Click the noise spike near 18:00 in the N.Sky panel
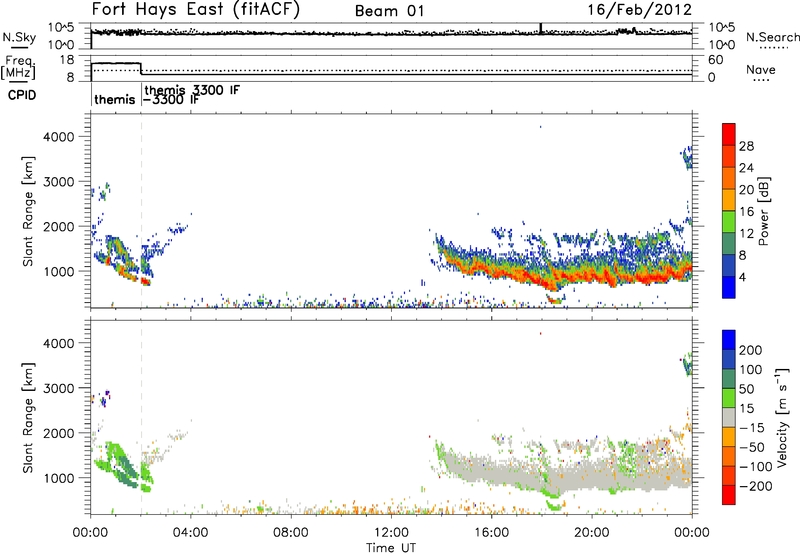800x554 pixels. click(x=541, y=29)
